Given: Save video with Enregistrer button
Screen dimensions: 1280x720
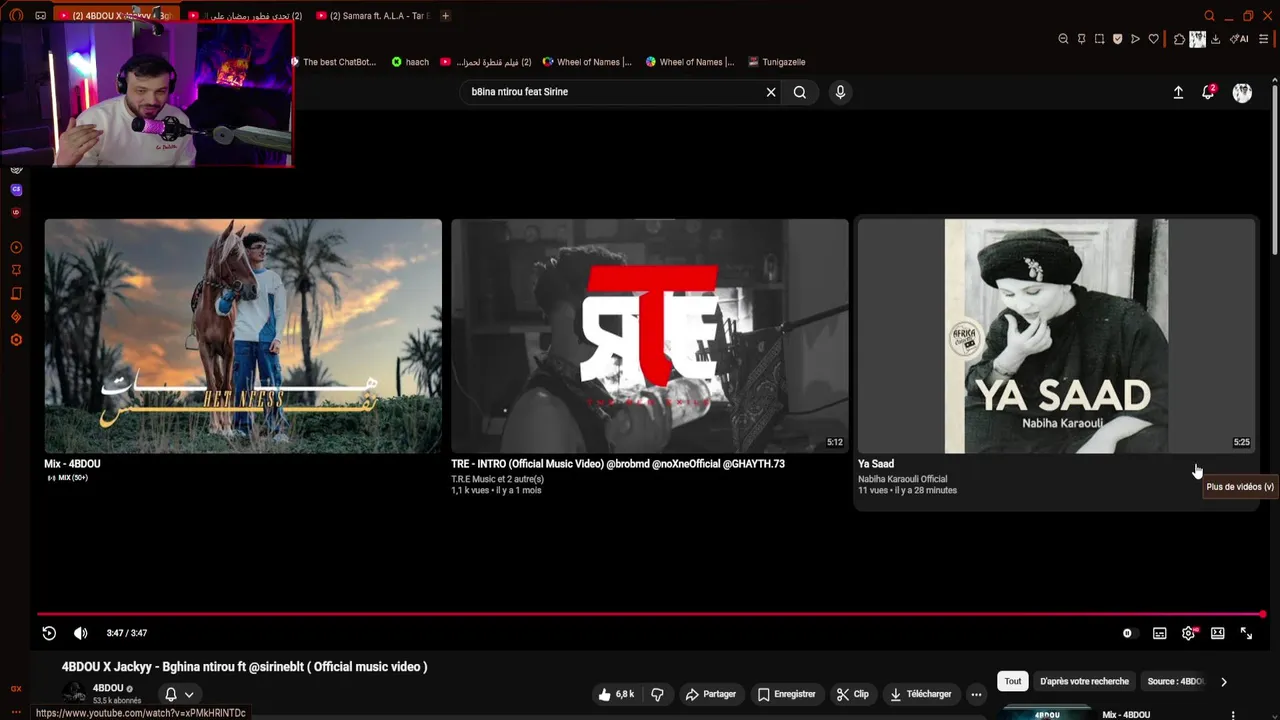Looking at the screenshot, I should click(x=786, y=694).
